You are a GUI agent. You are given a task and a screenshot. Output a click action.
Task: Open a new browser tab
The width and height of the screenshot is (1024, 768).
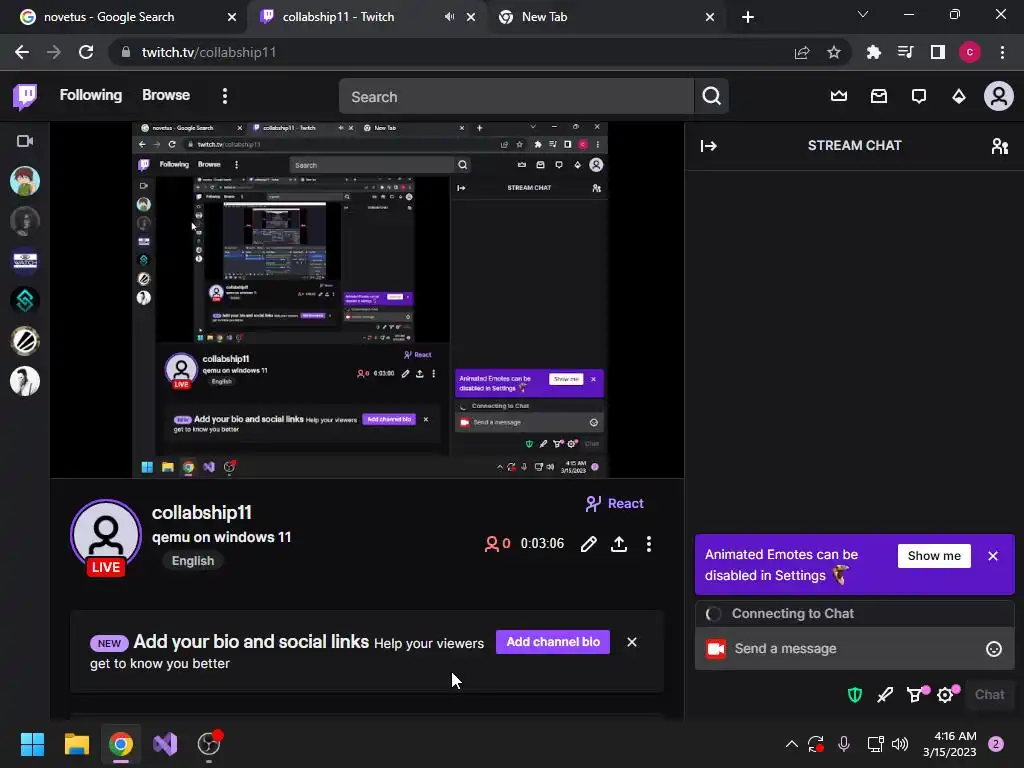pos(748,17)
